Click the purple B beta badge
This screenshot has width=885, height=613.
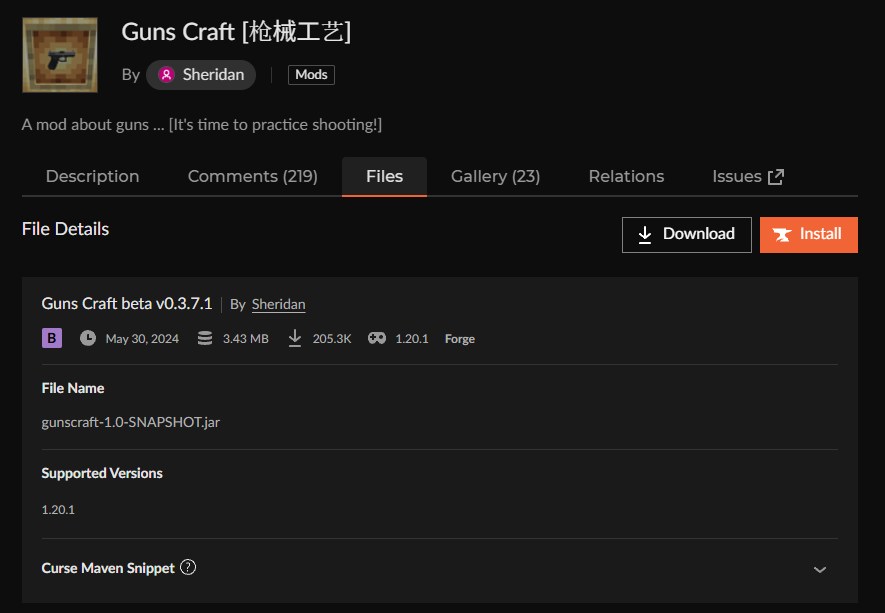(x=50, y=338)
